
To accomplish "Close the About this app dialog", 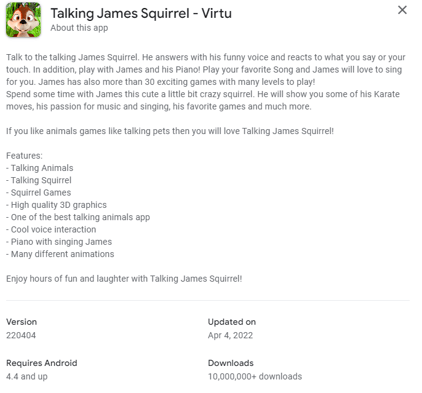I will point(402,10).
